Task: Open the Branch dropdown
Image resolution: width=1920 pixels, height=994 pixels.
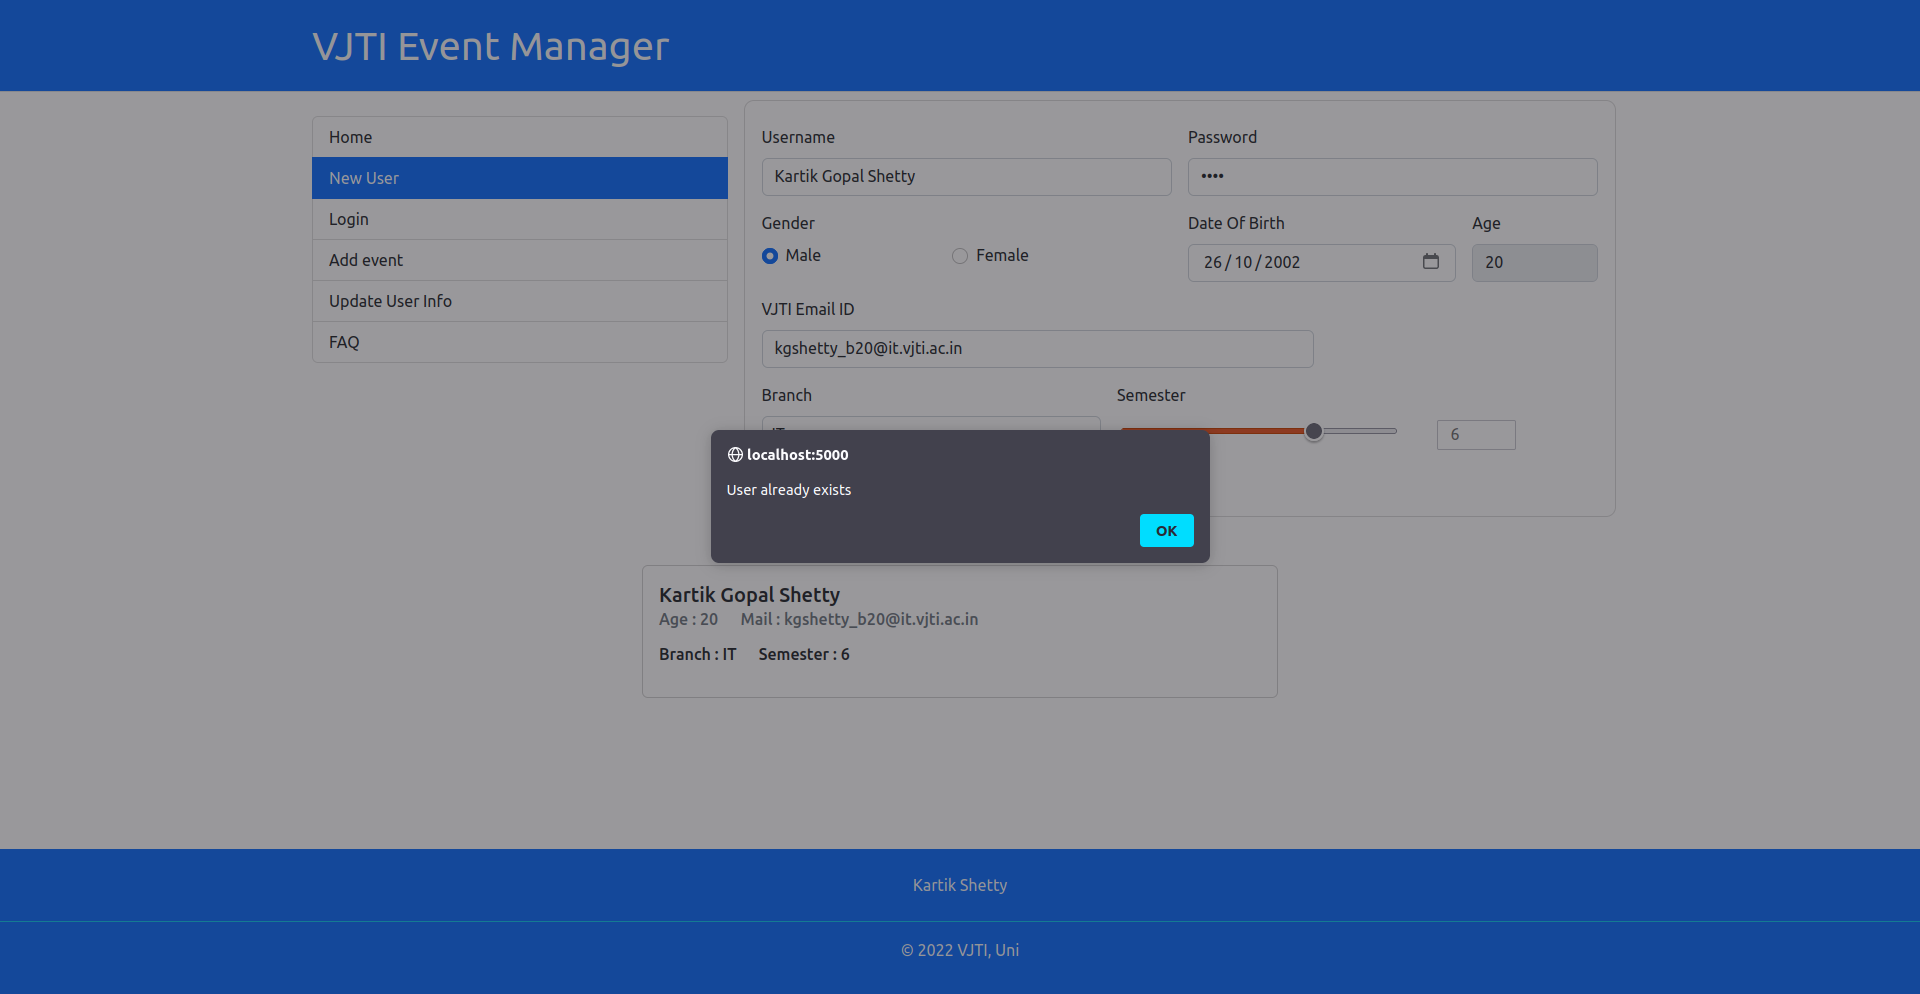Action: point(931,424)
